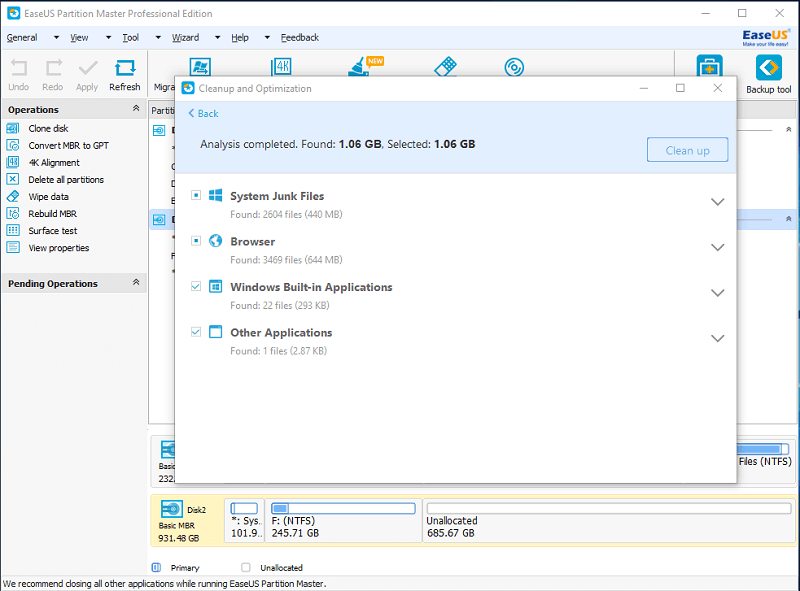Click the Convert MBR to GPT icon
The width and height of the screenshot is (800, 591).
(x=13, y=145)
